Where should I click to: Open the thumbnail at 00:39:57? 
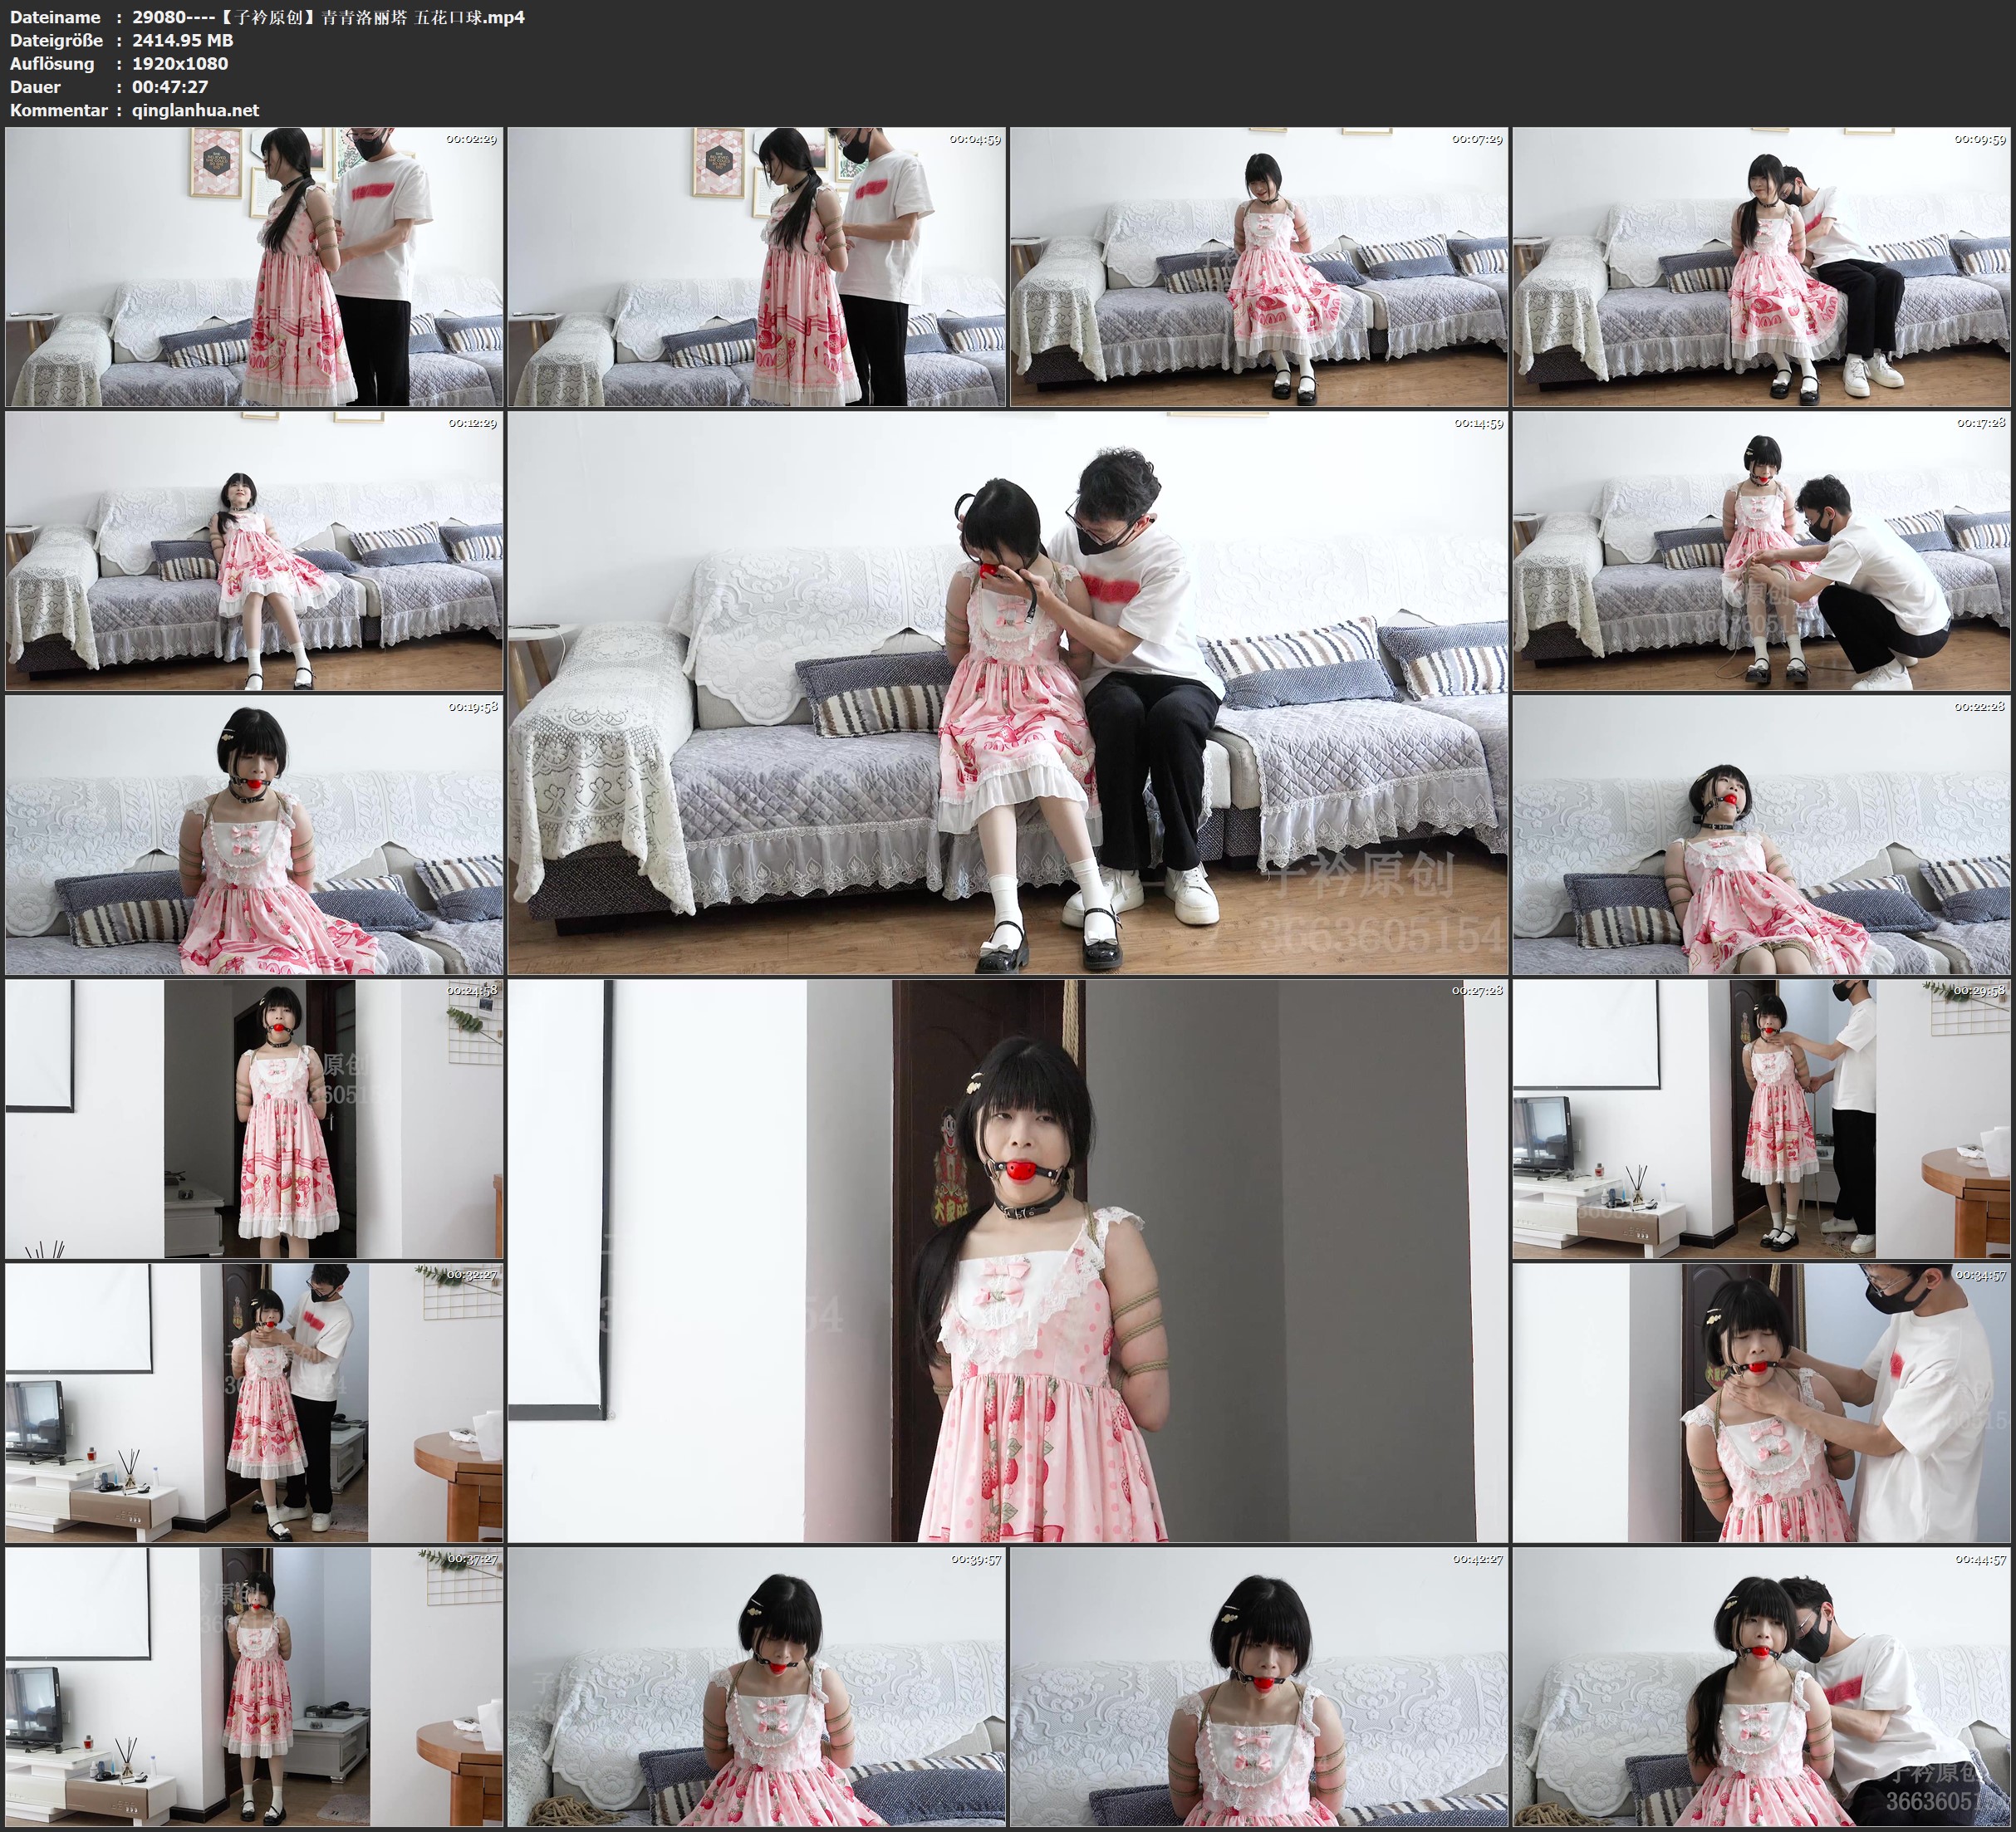click(x=757, y=1686)
